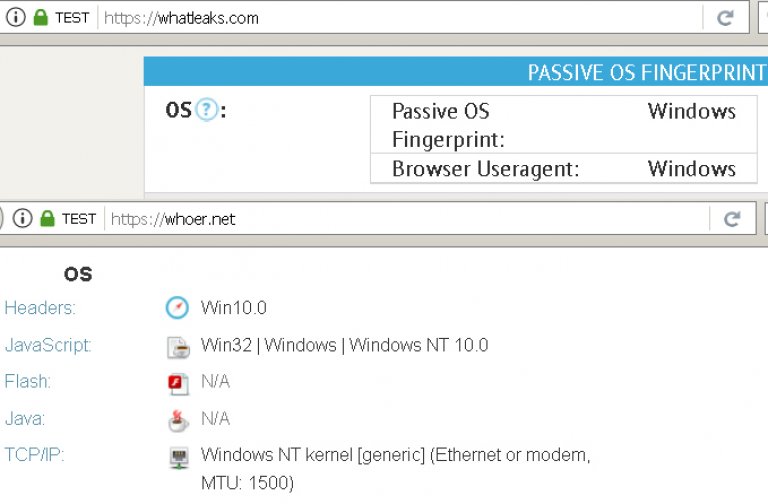The width and height of the screenshot is (768, 504).
Task: Click the site info icon beside whoer.net
Action: (23, 218)
